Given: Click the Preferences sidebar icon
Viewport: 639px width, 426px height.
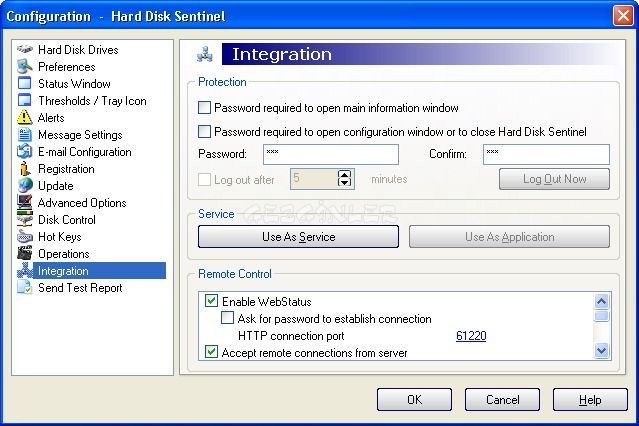Looking at the screenshot, I should (24, 66).
